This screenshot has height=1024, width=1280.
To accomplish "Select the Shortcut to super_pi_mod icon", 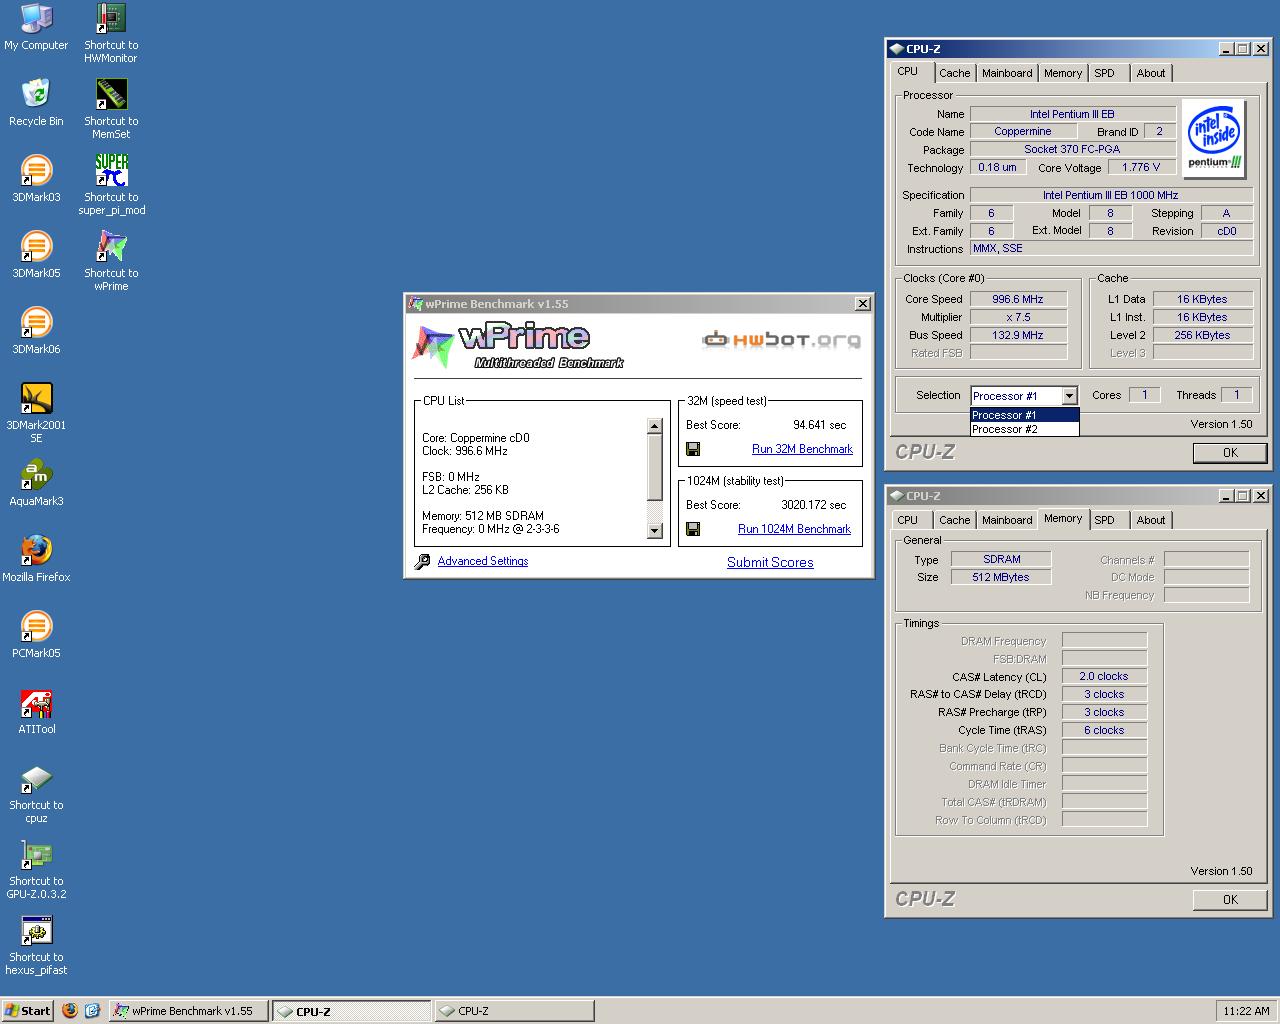I will point(111,185).
